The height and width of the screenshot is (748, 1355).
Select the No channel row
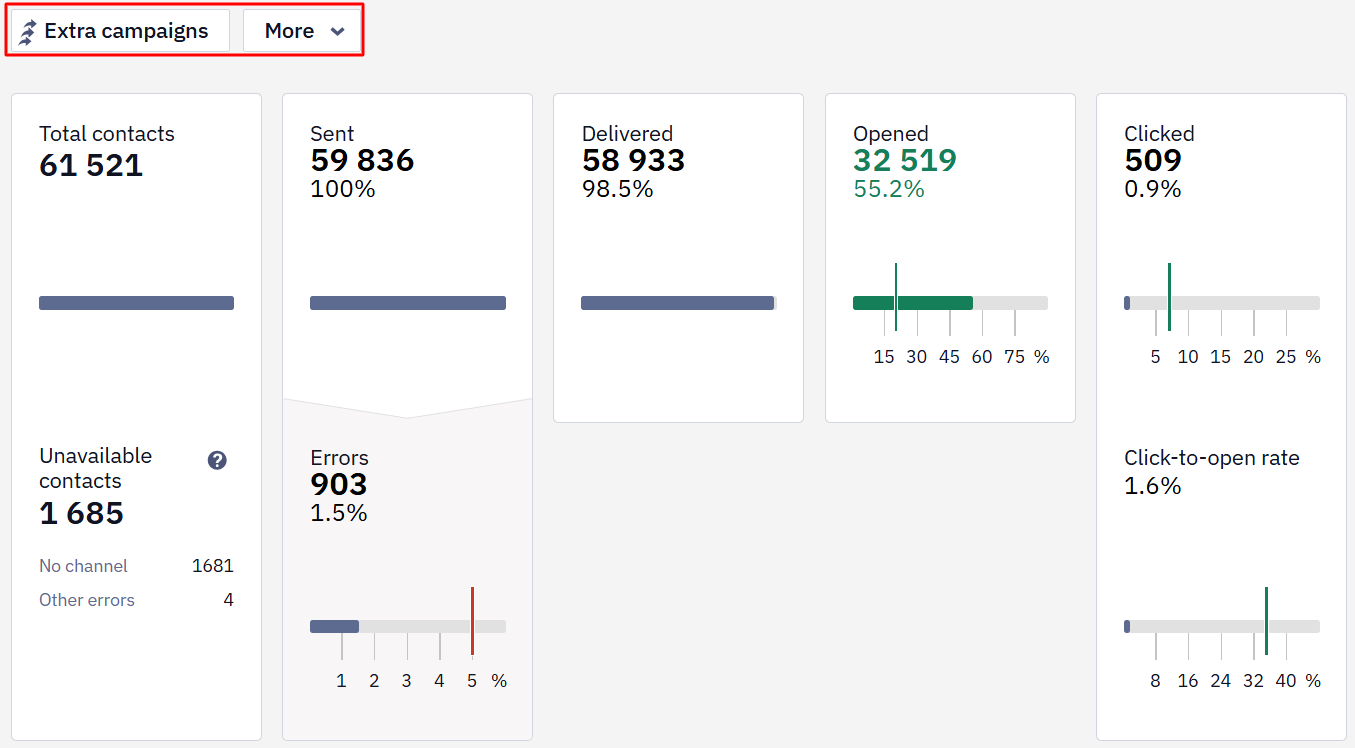136,566
